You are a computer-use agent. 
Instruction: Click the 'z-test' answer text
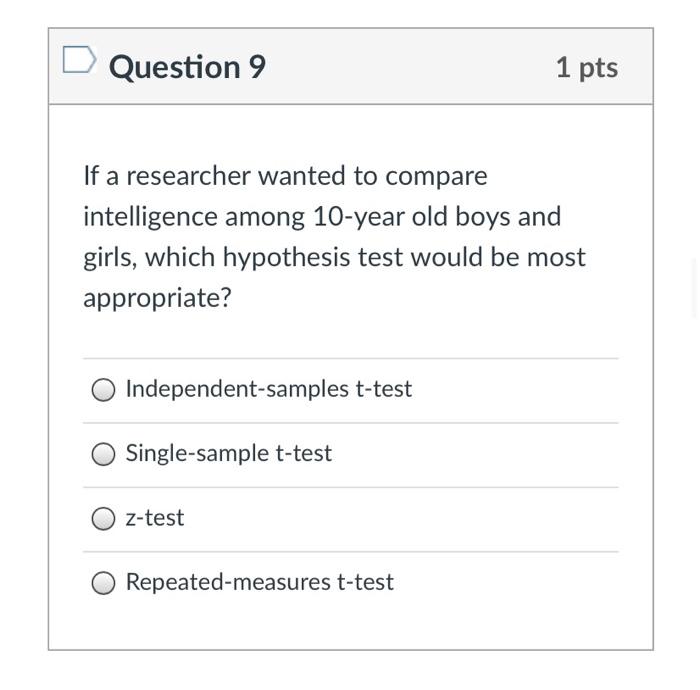(x=155, y=518)
